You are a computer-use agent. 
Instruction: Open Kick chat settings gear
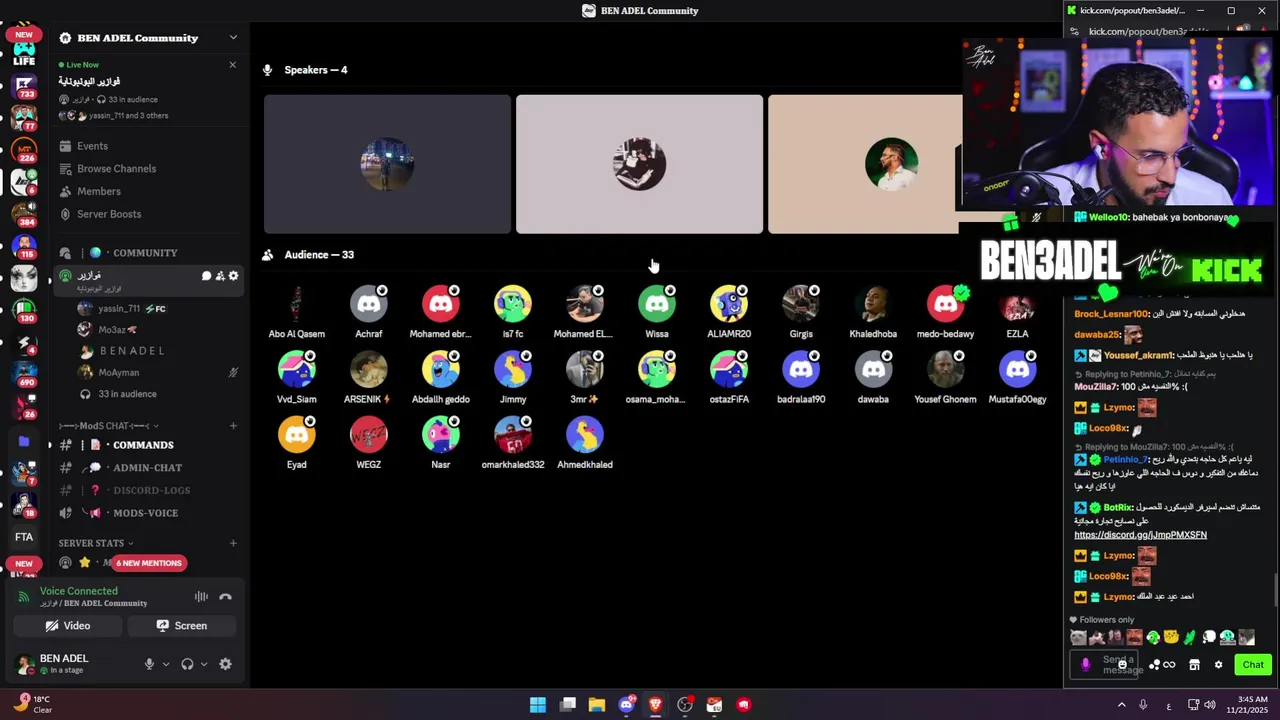coord(1218,665)
